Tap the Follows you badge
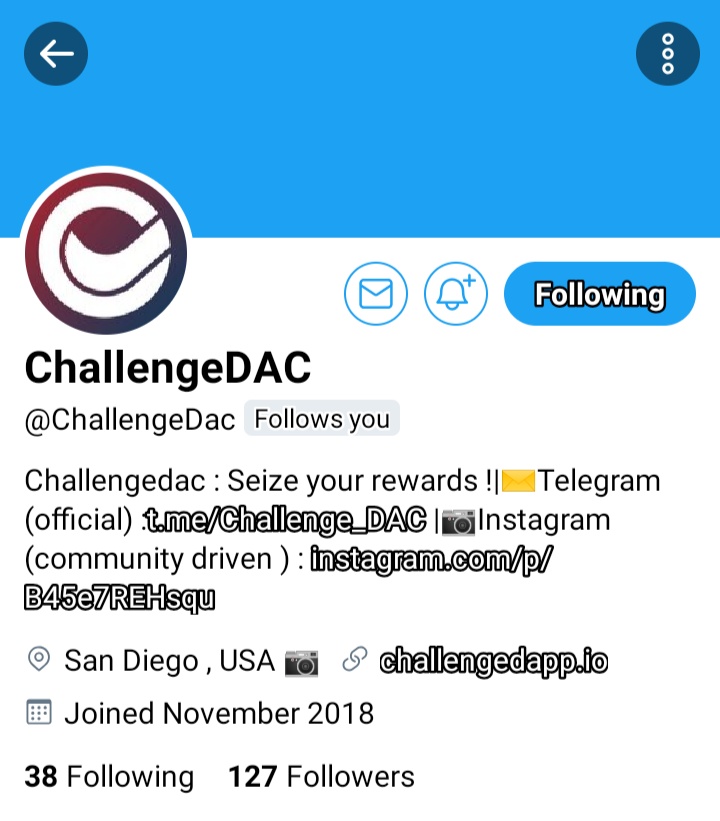 (322, 419)
